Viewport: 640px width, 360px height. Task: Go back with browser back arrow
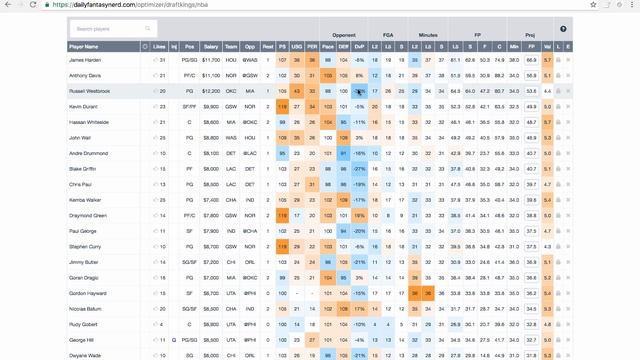8,4
